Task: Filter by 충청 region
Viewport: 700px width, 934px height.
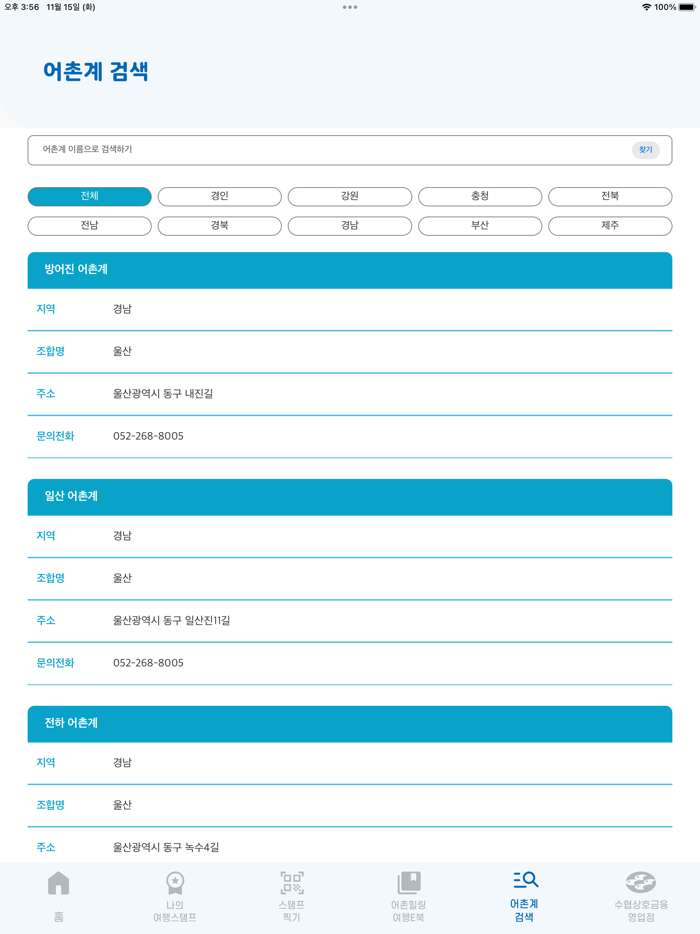Action: click(x=480, y=196)
